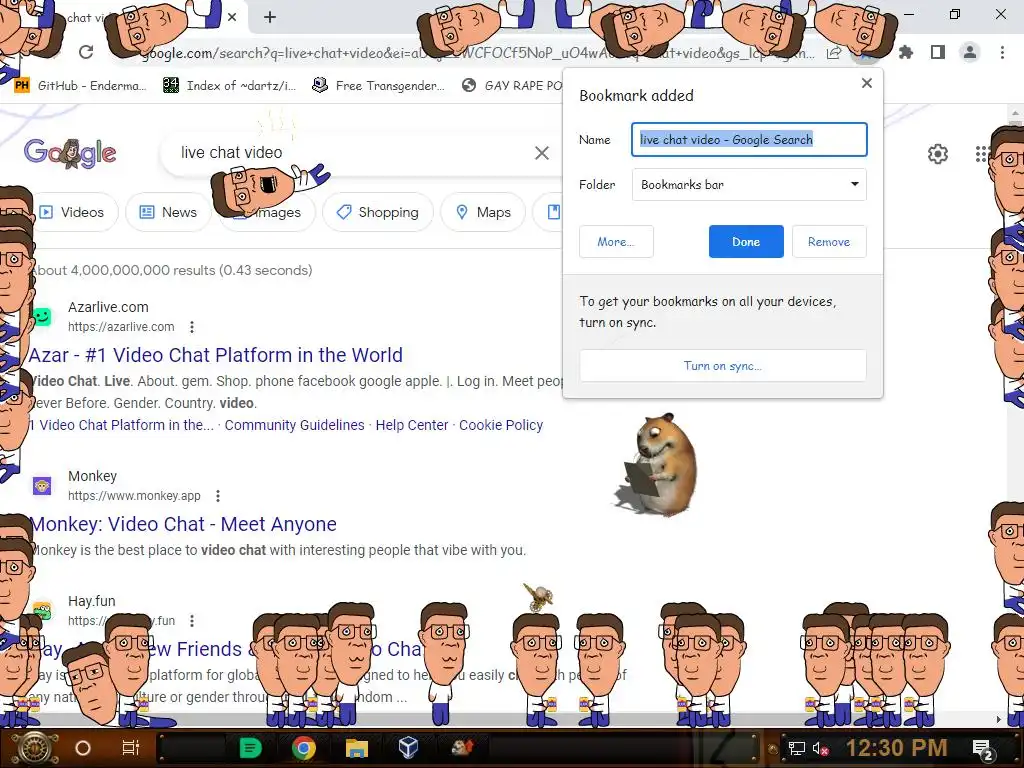This screenshot has height=768, width=1024.
Task: Click Turn on sync...
Action: [723, 366]
